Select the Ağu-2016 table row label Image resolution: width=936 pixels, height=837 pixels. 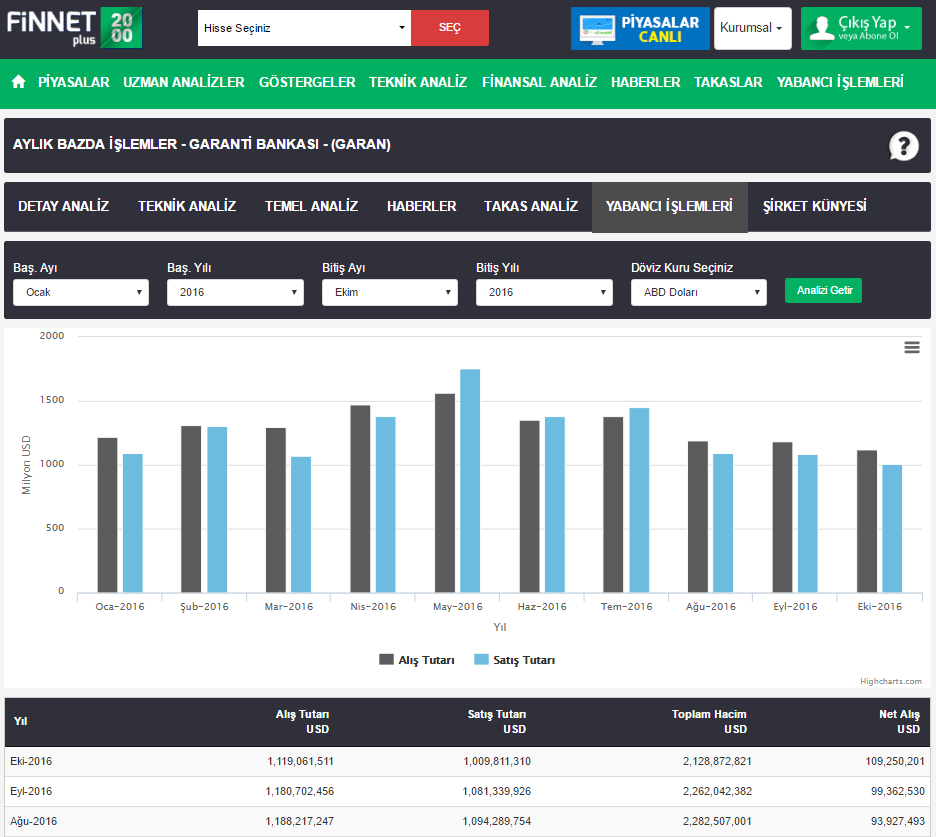coord(33,821)
